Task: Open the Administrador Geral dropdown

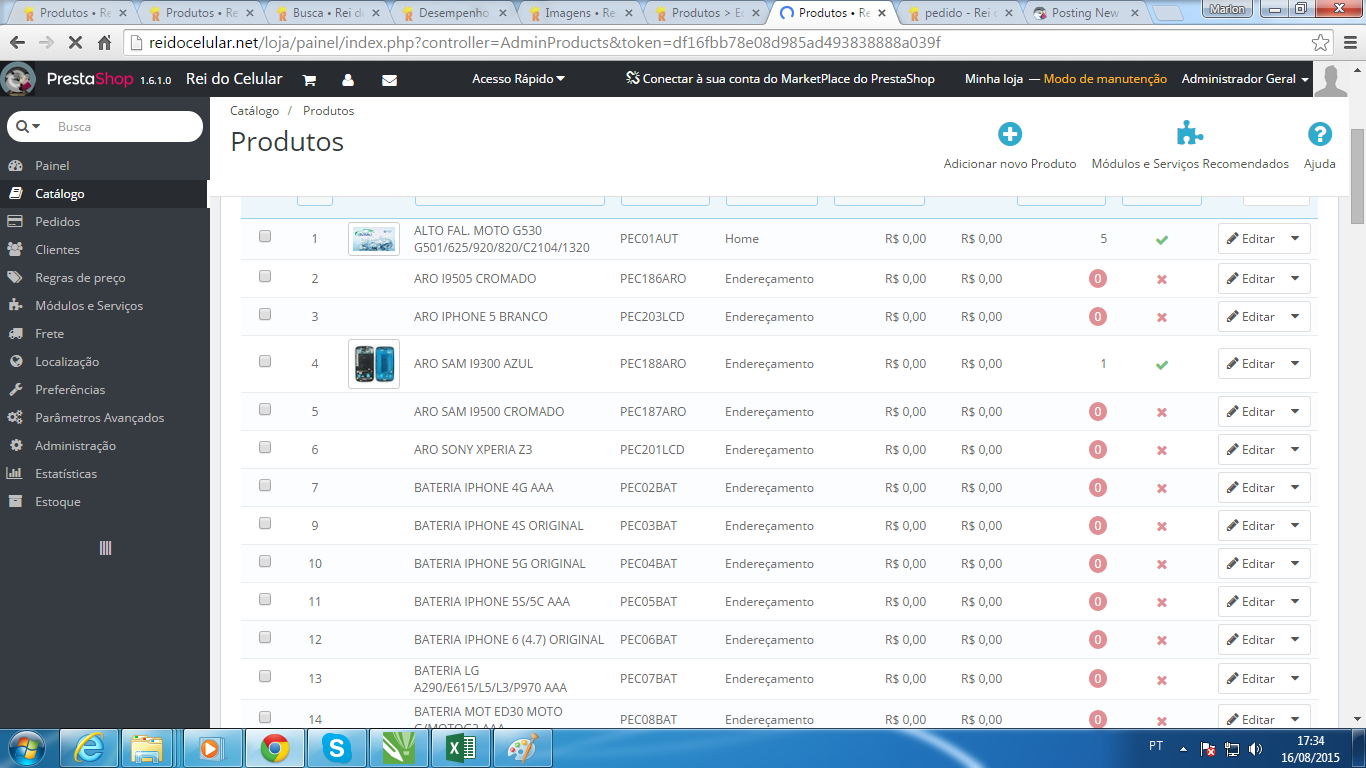Action: pyautogui.click(x=1245, y=79)
